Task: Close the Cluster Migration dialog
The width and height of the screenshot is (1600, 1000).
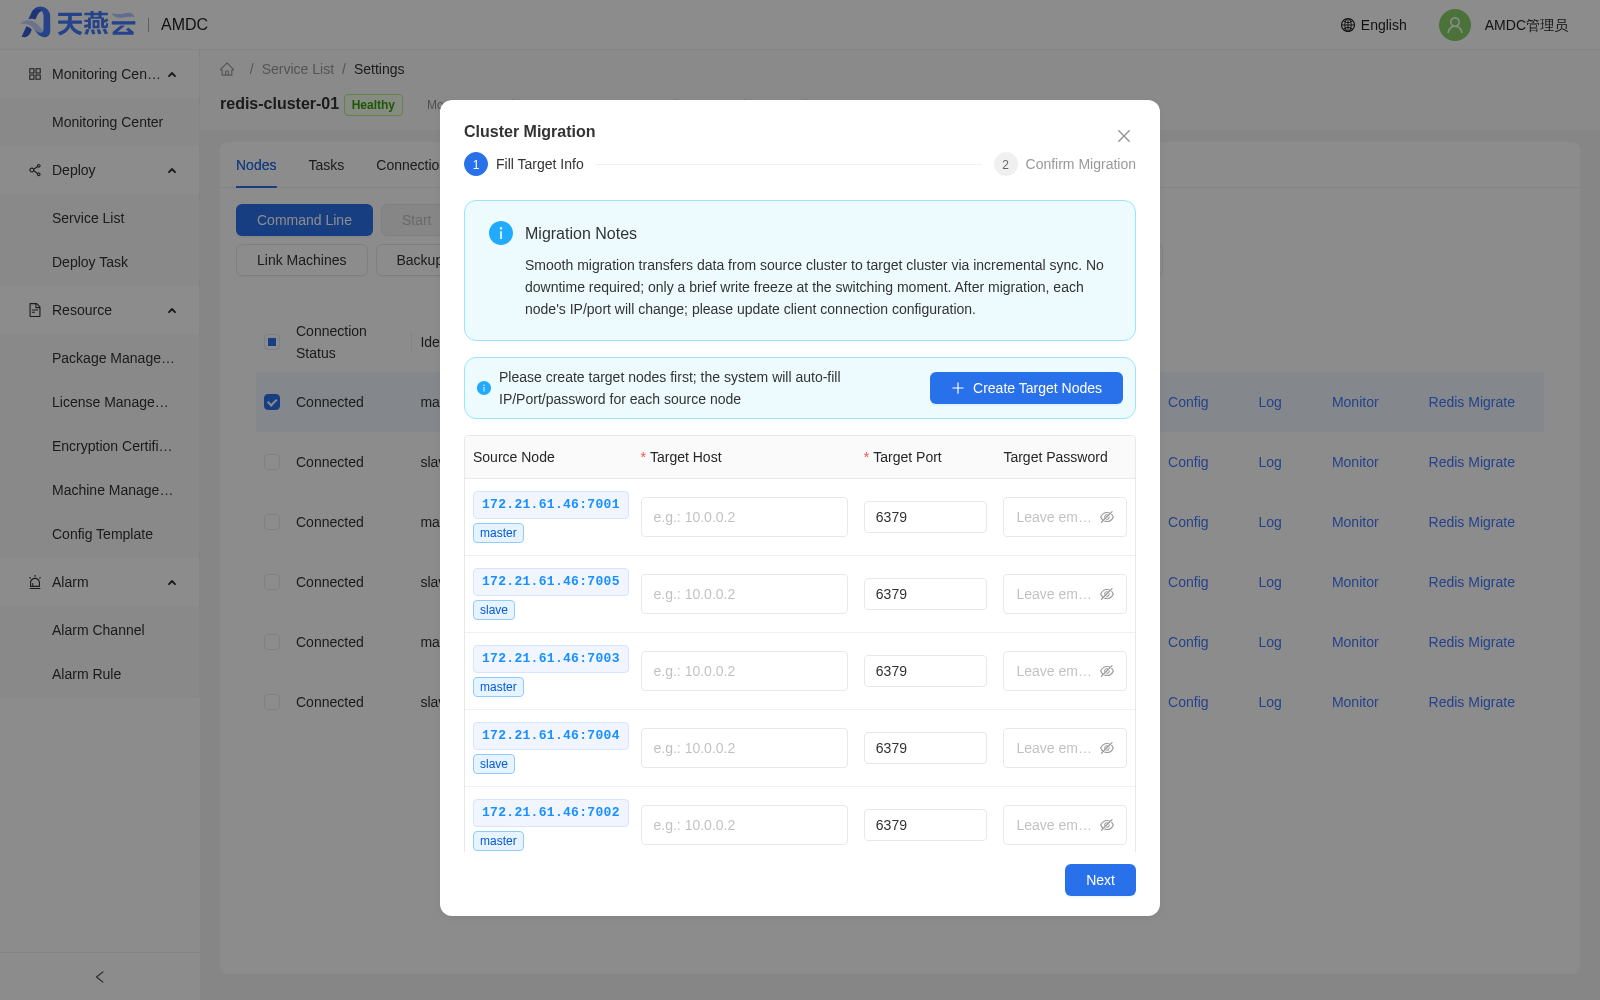Action: point(1124,136)
